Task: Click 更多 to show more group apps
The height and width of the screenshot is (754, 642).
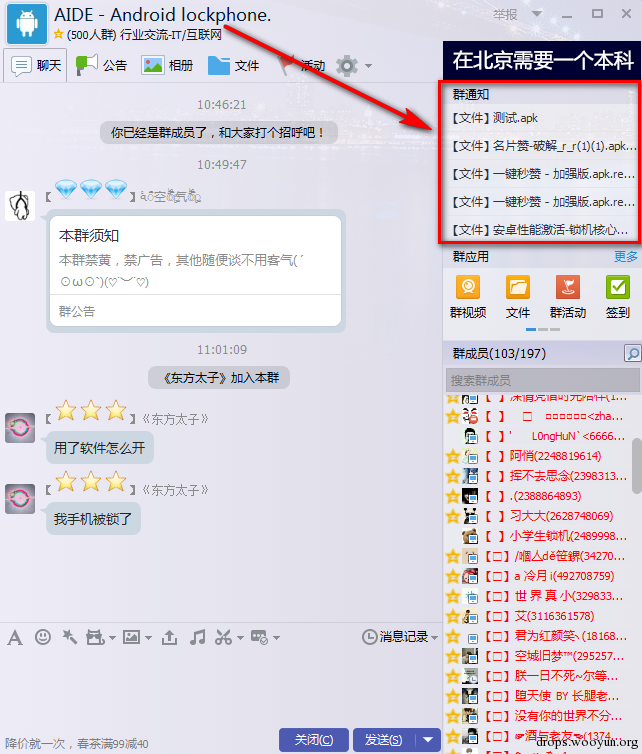Action: tap(626, 257)
